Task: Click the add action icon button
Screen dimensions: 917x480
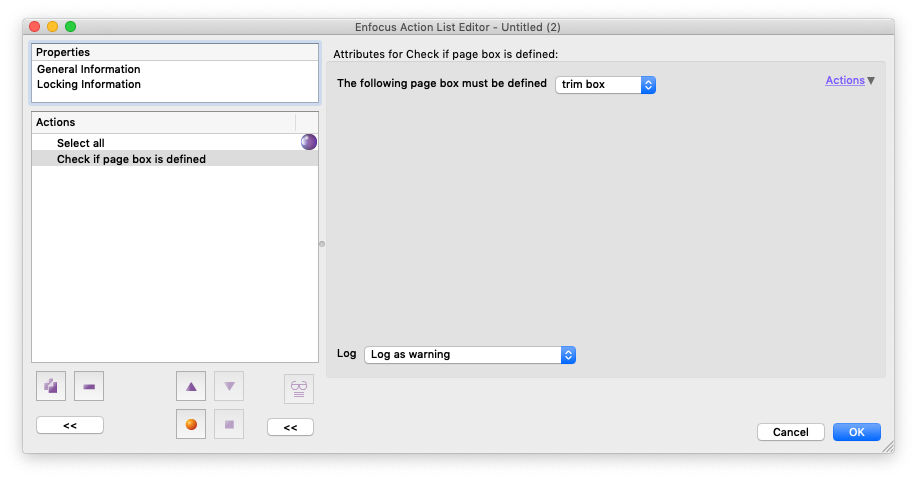Action: coord(51,386)
